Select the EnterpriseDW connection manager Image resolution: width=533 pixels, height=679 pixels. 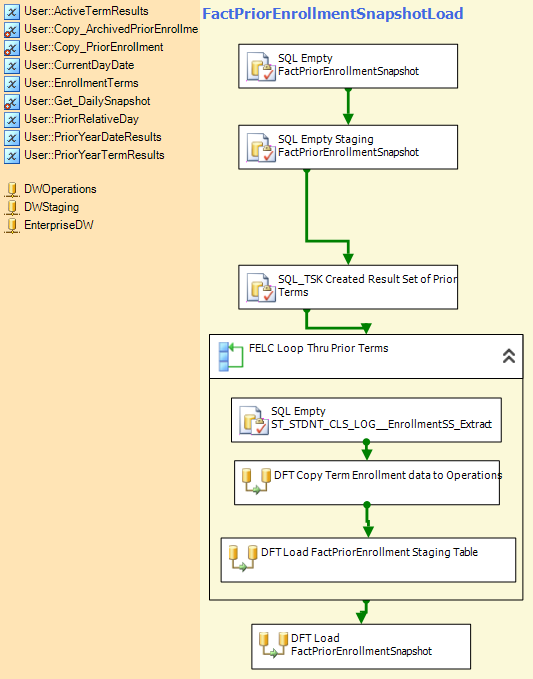[49, 225]
